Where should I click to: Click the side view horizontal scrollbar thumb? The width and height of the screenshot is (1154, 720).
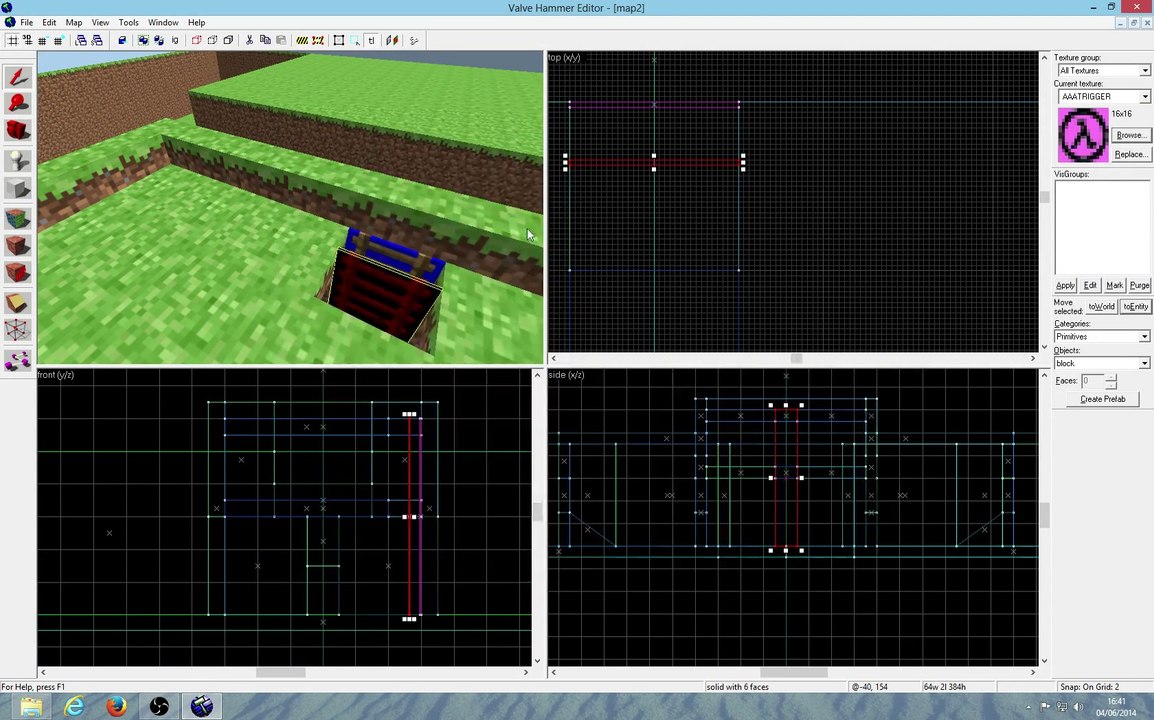(793, 672)
